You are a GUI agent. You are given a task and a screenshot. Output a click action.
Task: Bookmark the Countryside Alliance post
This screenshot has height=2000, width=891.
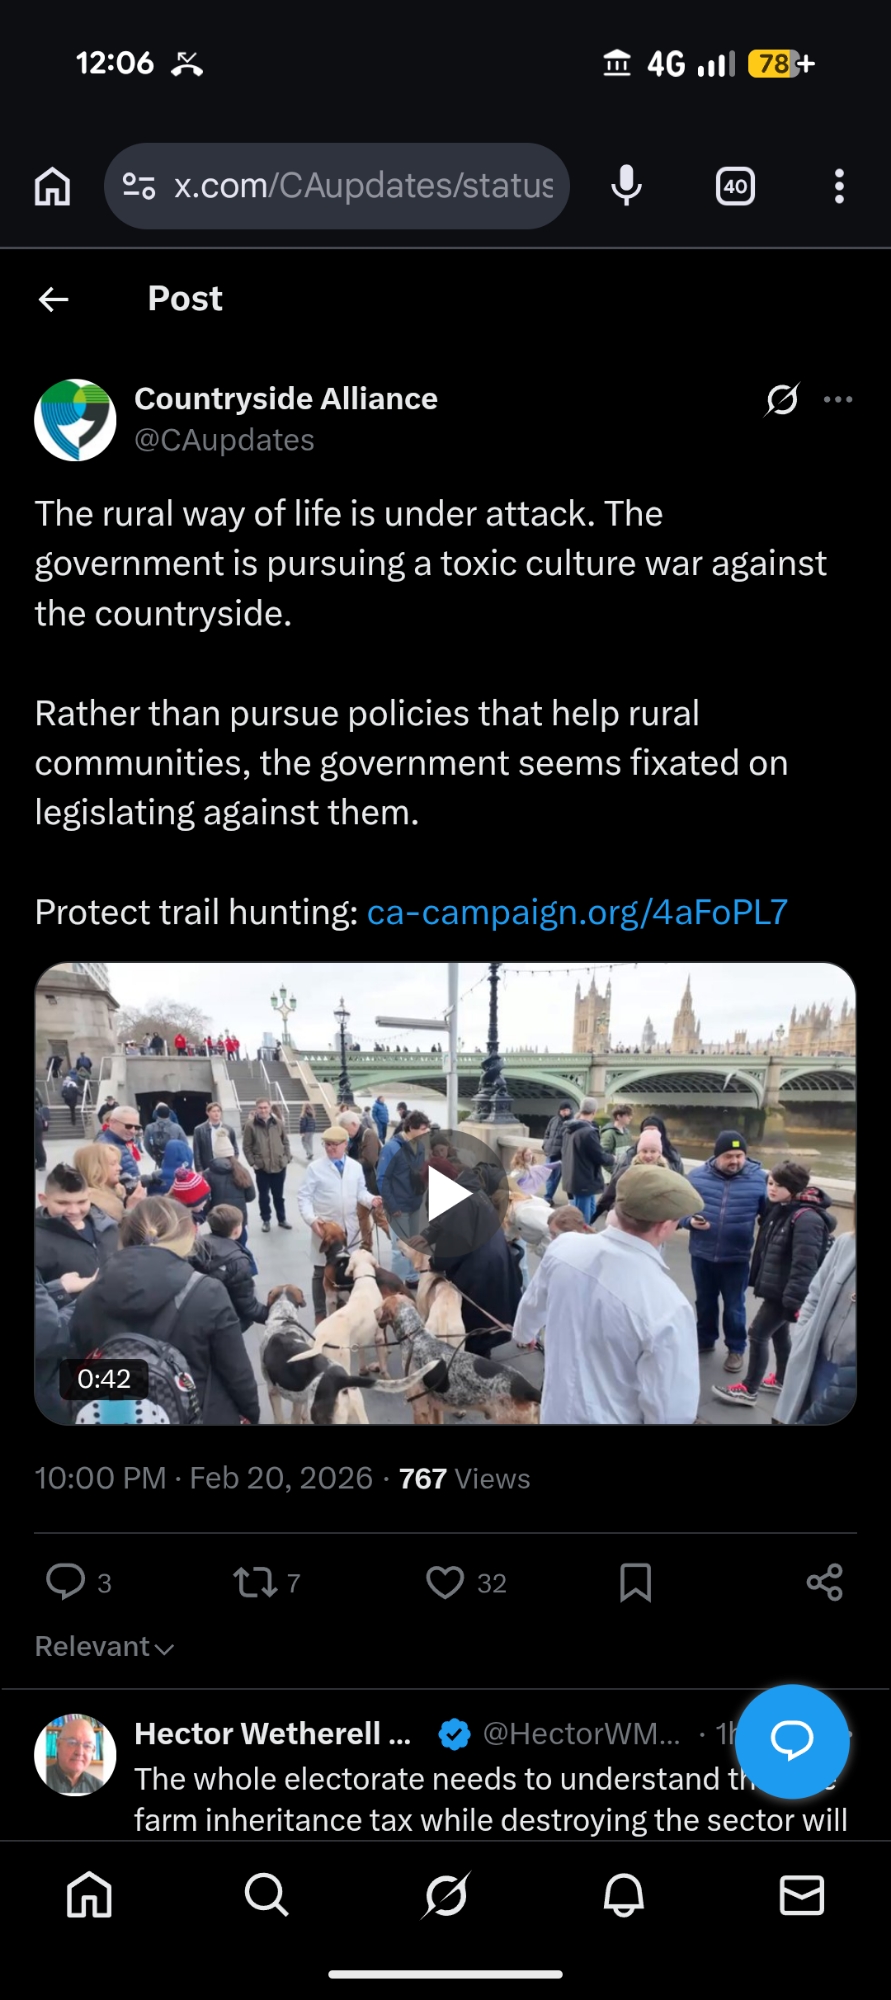(635, 1582)
